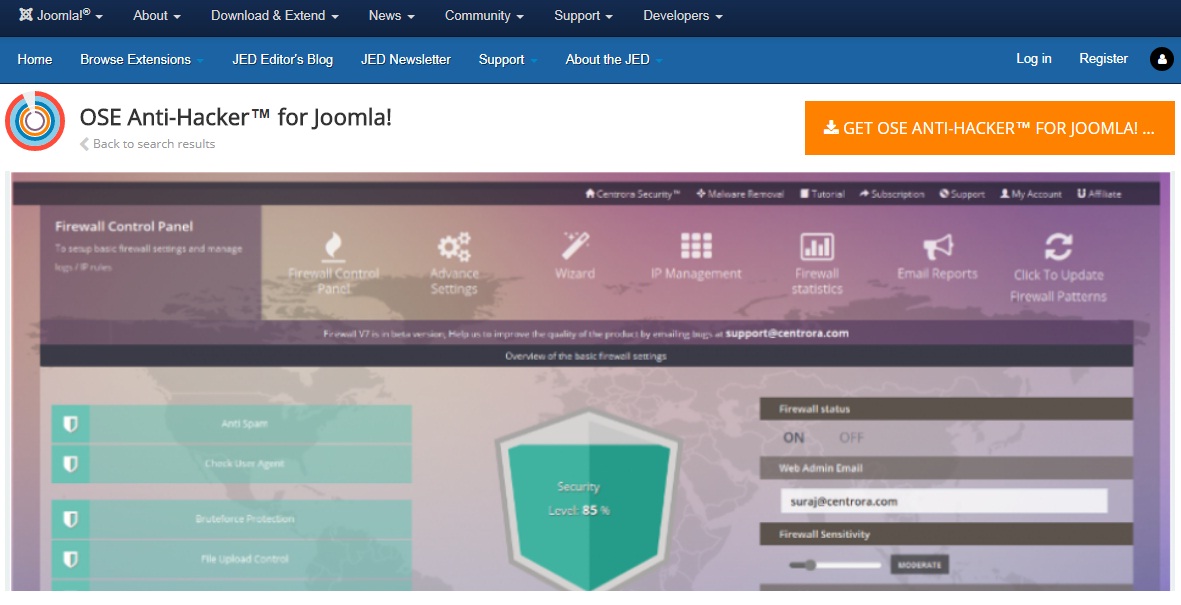
Task: Expand the About top menu
Action: [157, 16]
